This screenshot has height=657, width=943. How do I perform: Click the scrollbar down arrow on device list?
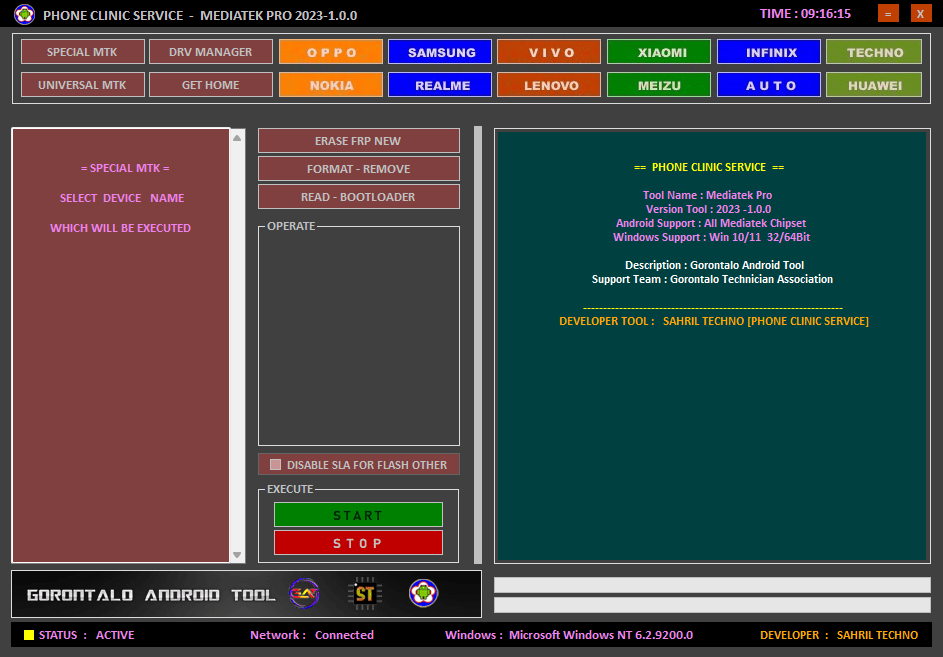[x=237, y=554]
